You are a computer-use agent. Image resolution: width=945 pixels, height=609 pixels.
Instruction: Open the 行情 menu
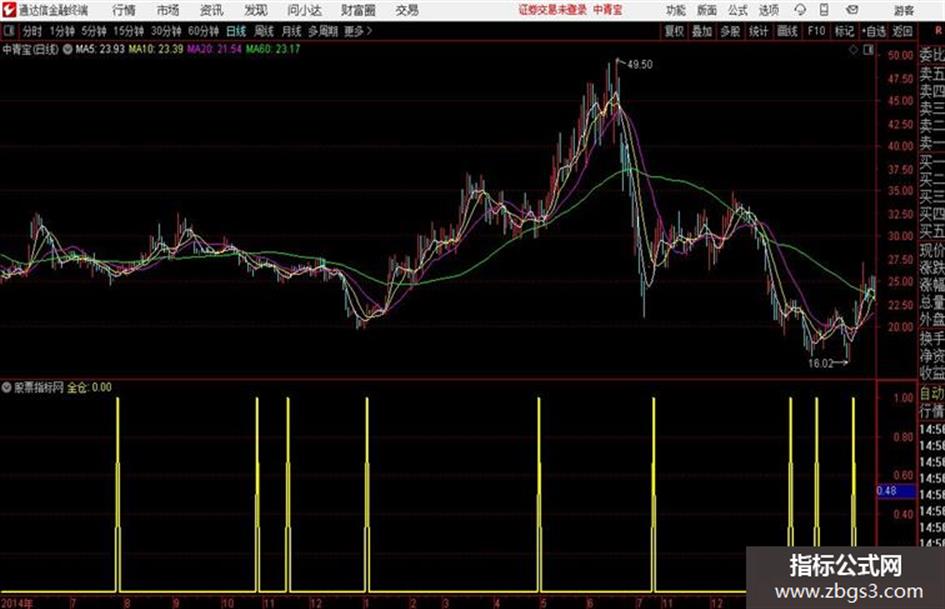(124, 10)
